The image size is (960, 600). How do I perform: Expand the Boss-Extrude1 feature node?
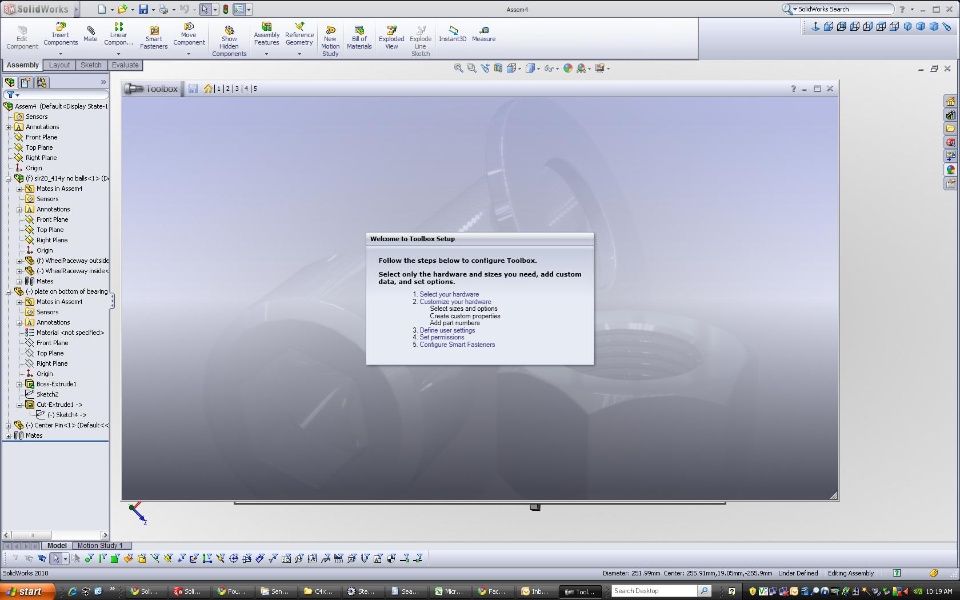[x=20, y=384]
